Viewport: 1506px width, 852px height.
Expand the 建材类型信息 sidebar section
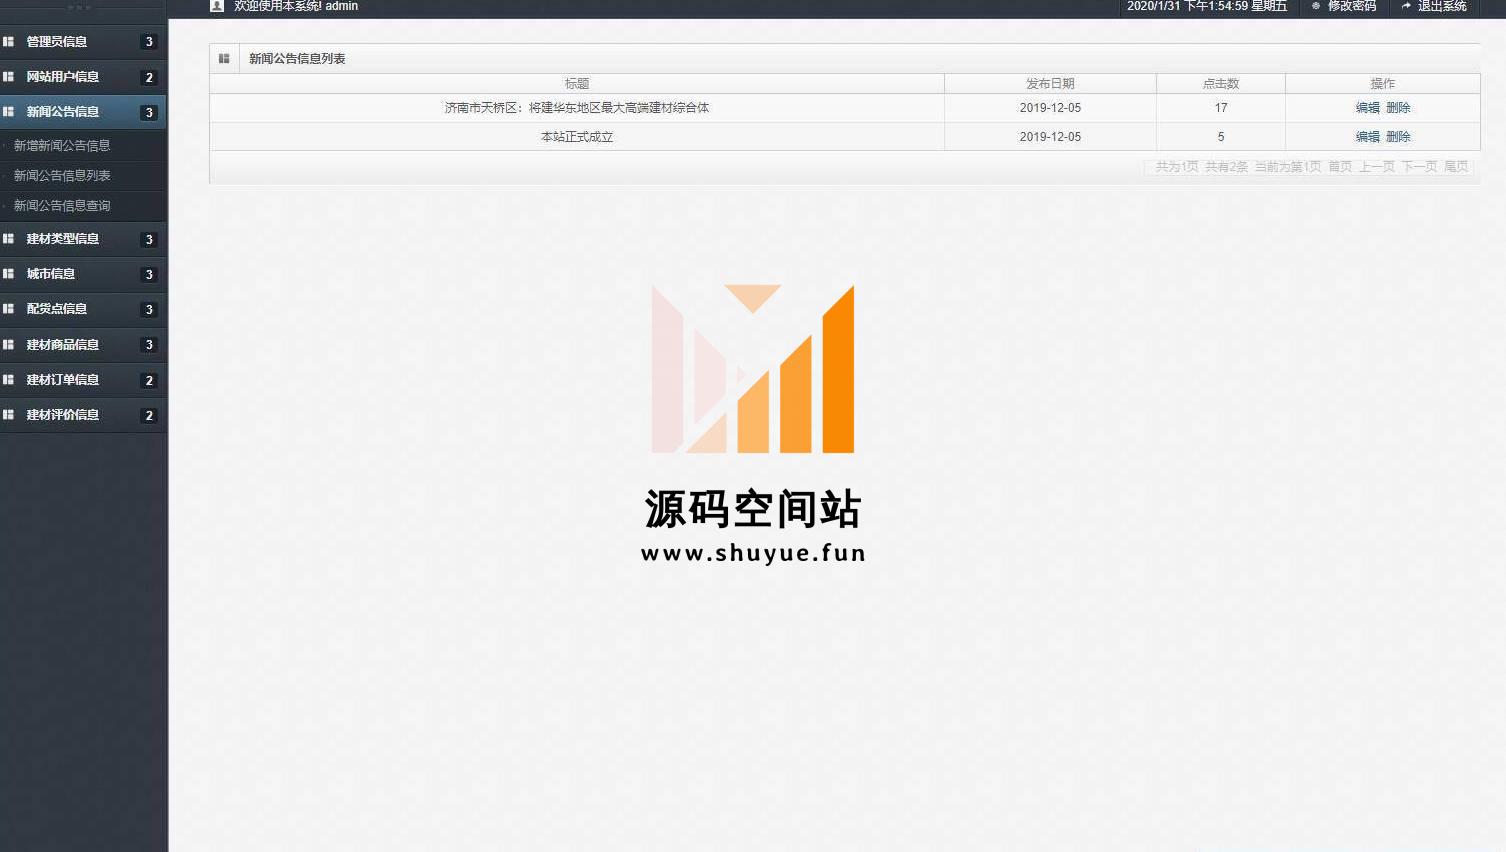[x=83, y=239]
